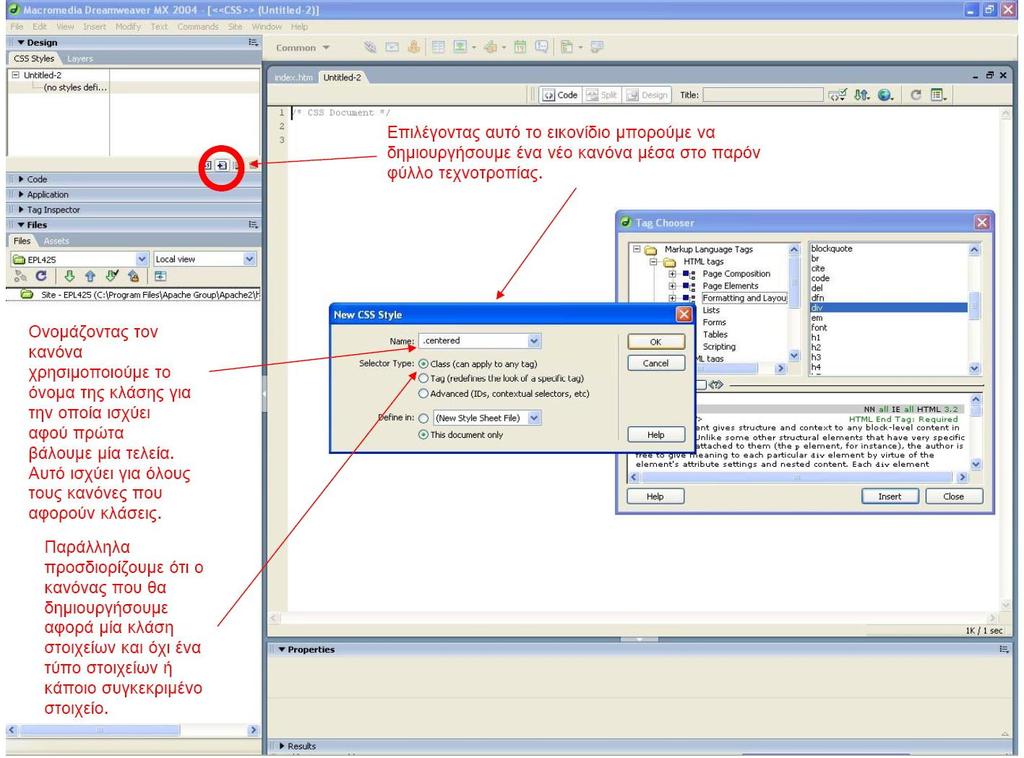Click the File Management arrows icon

click(862, 95)
